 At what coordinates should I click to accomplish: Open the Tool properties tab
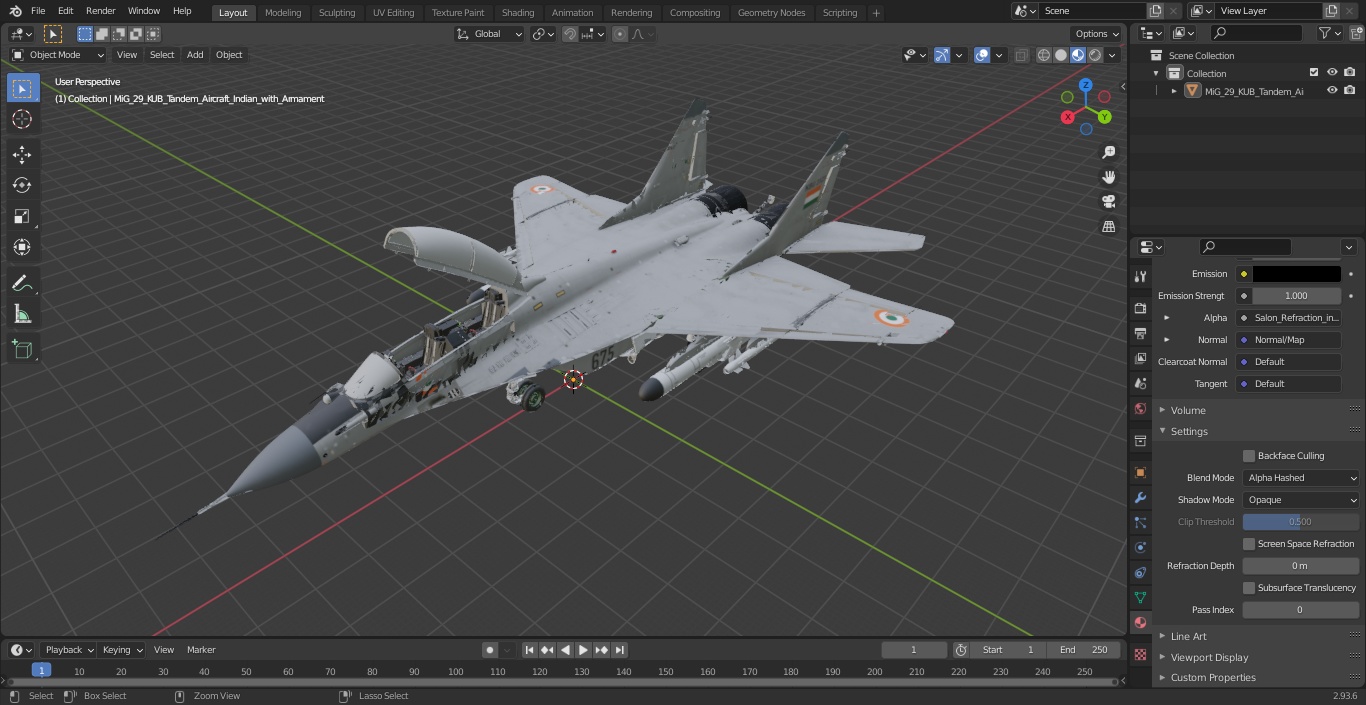1140,276
